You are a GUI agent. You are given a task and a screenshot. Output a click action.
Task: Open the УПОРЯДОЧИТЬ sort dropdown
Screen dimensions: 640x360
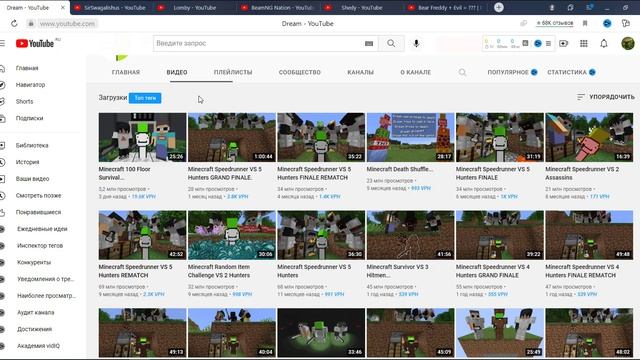tap(606, 97)
